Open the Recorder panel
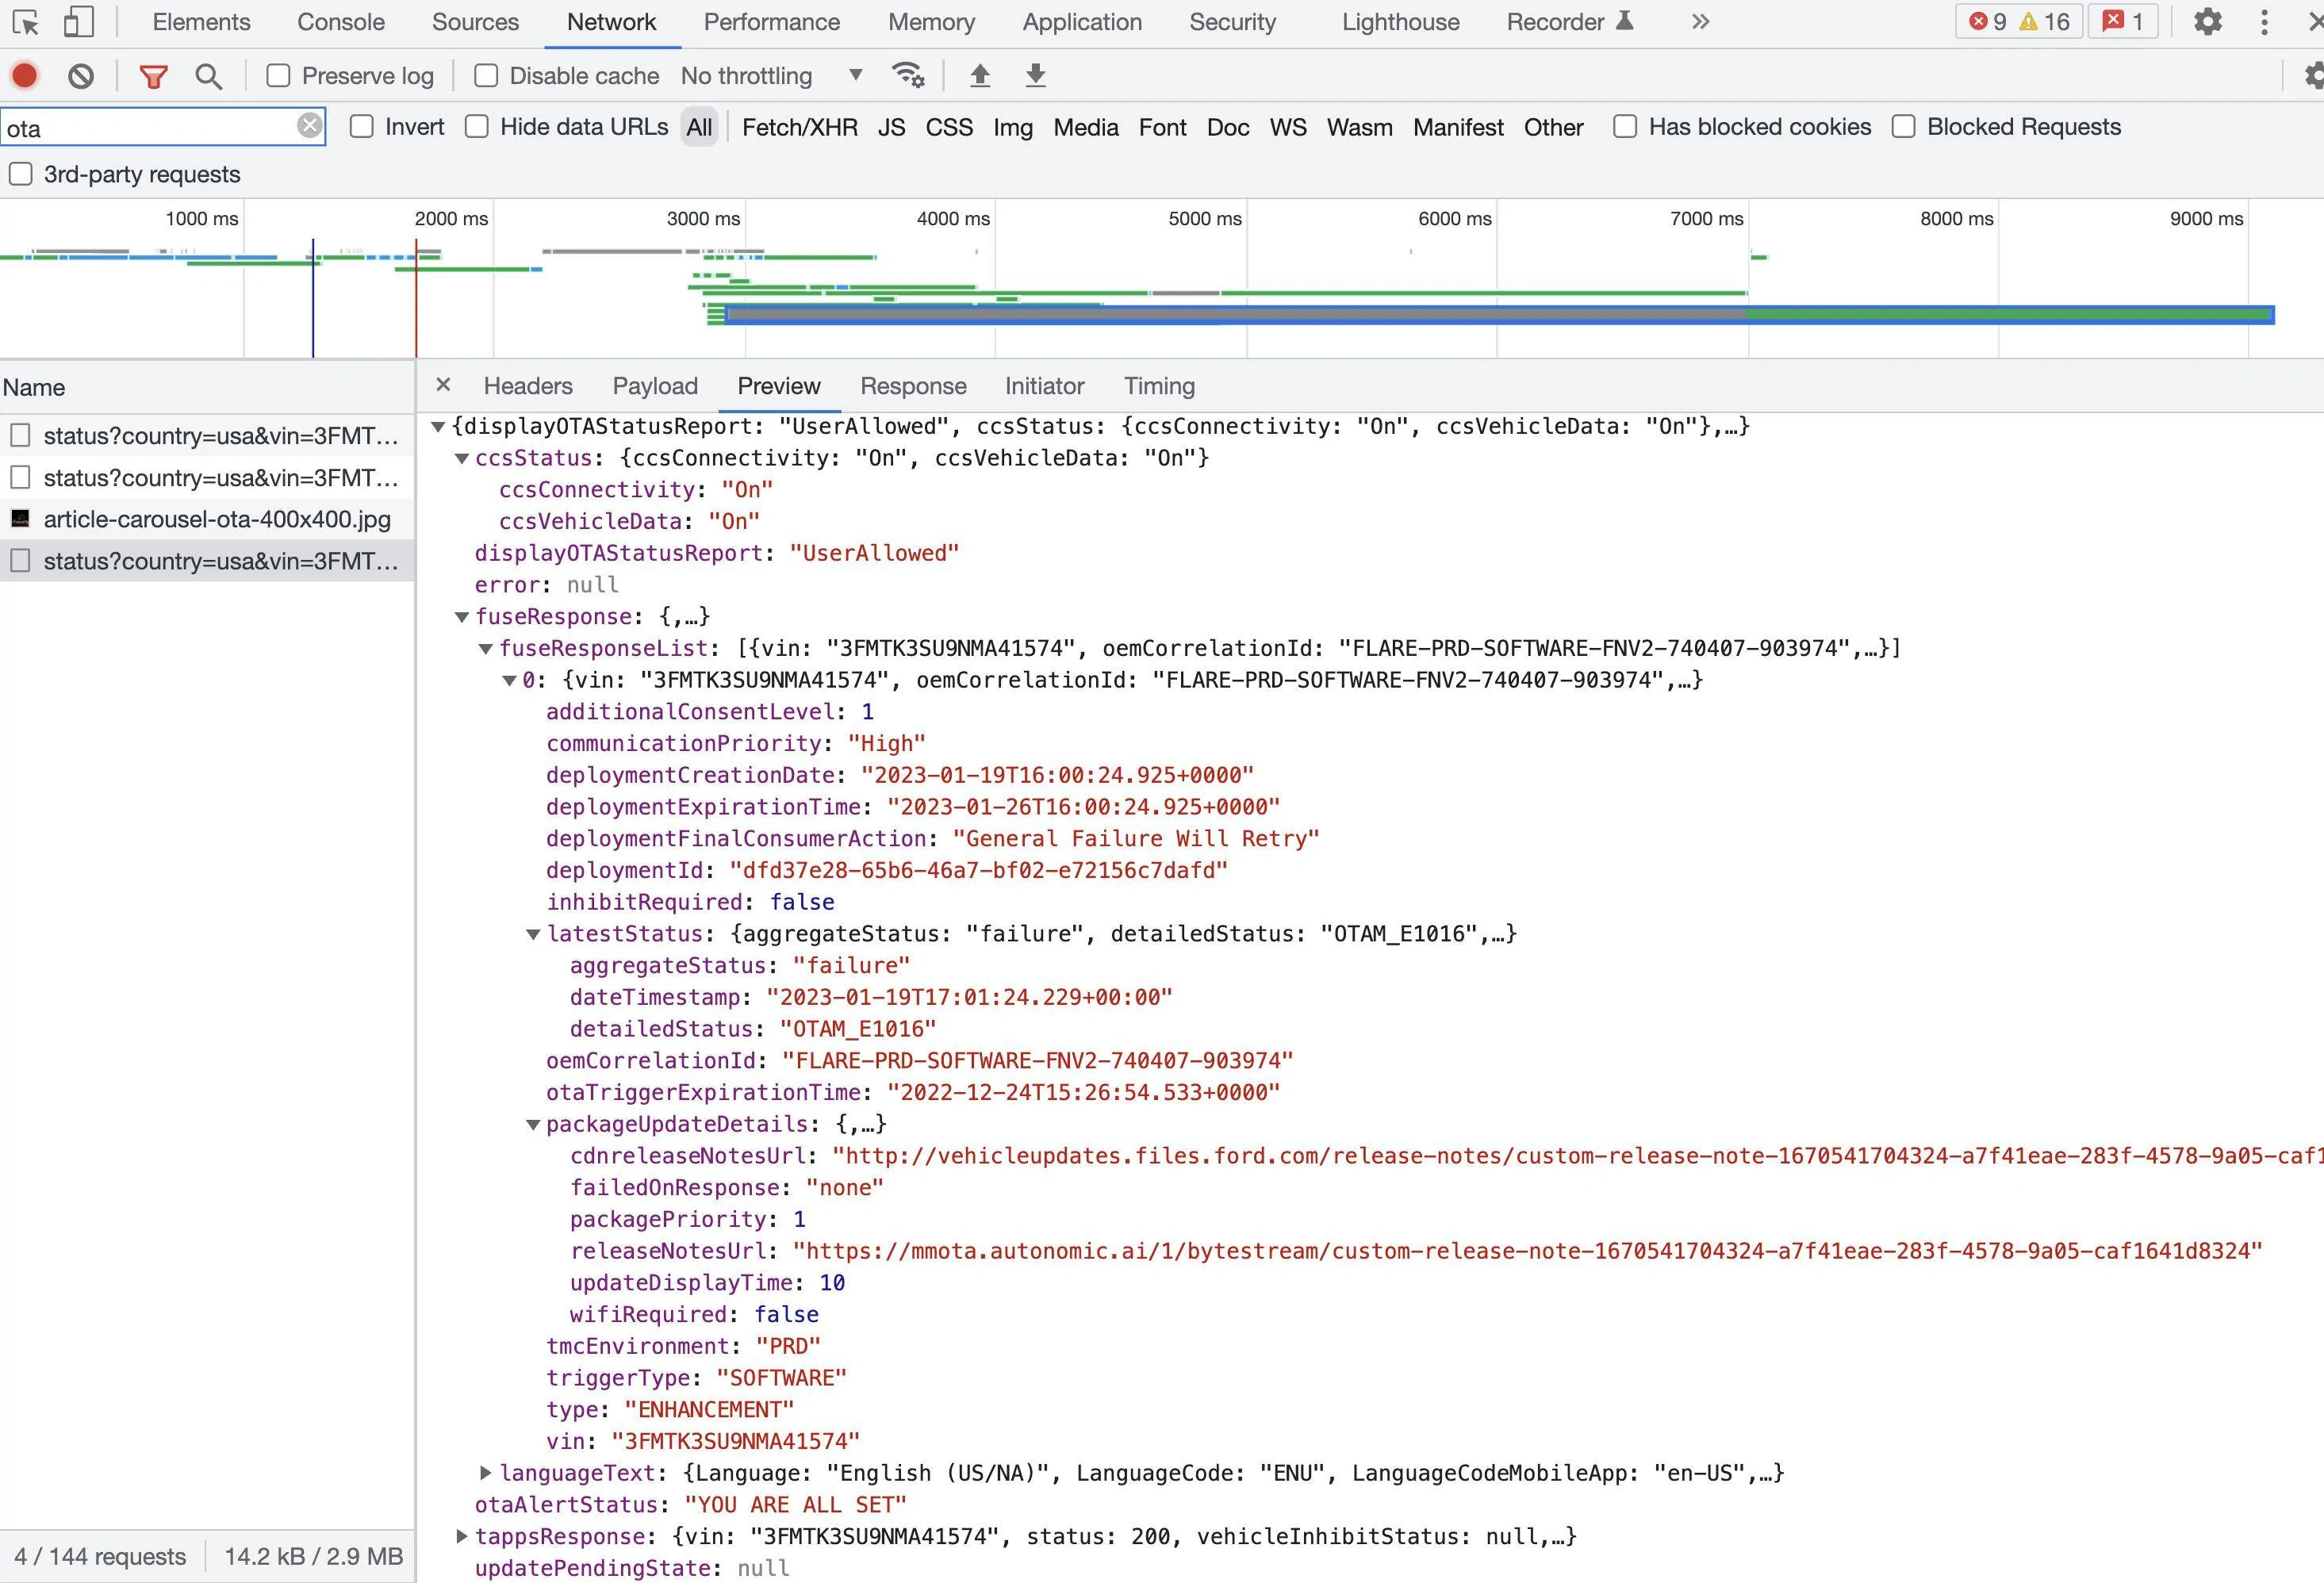The height and width of the screenshot is (1583, 2324). tap(1569, 22)
